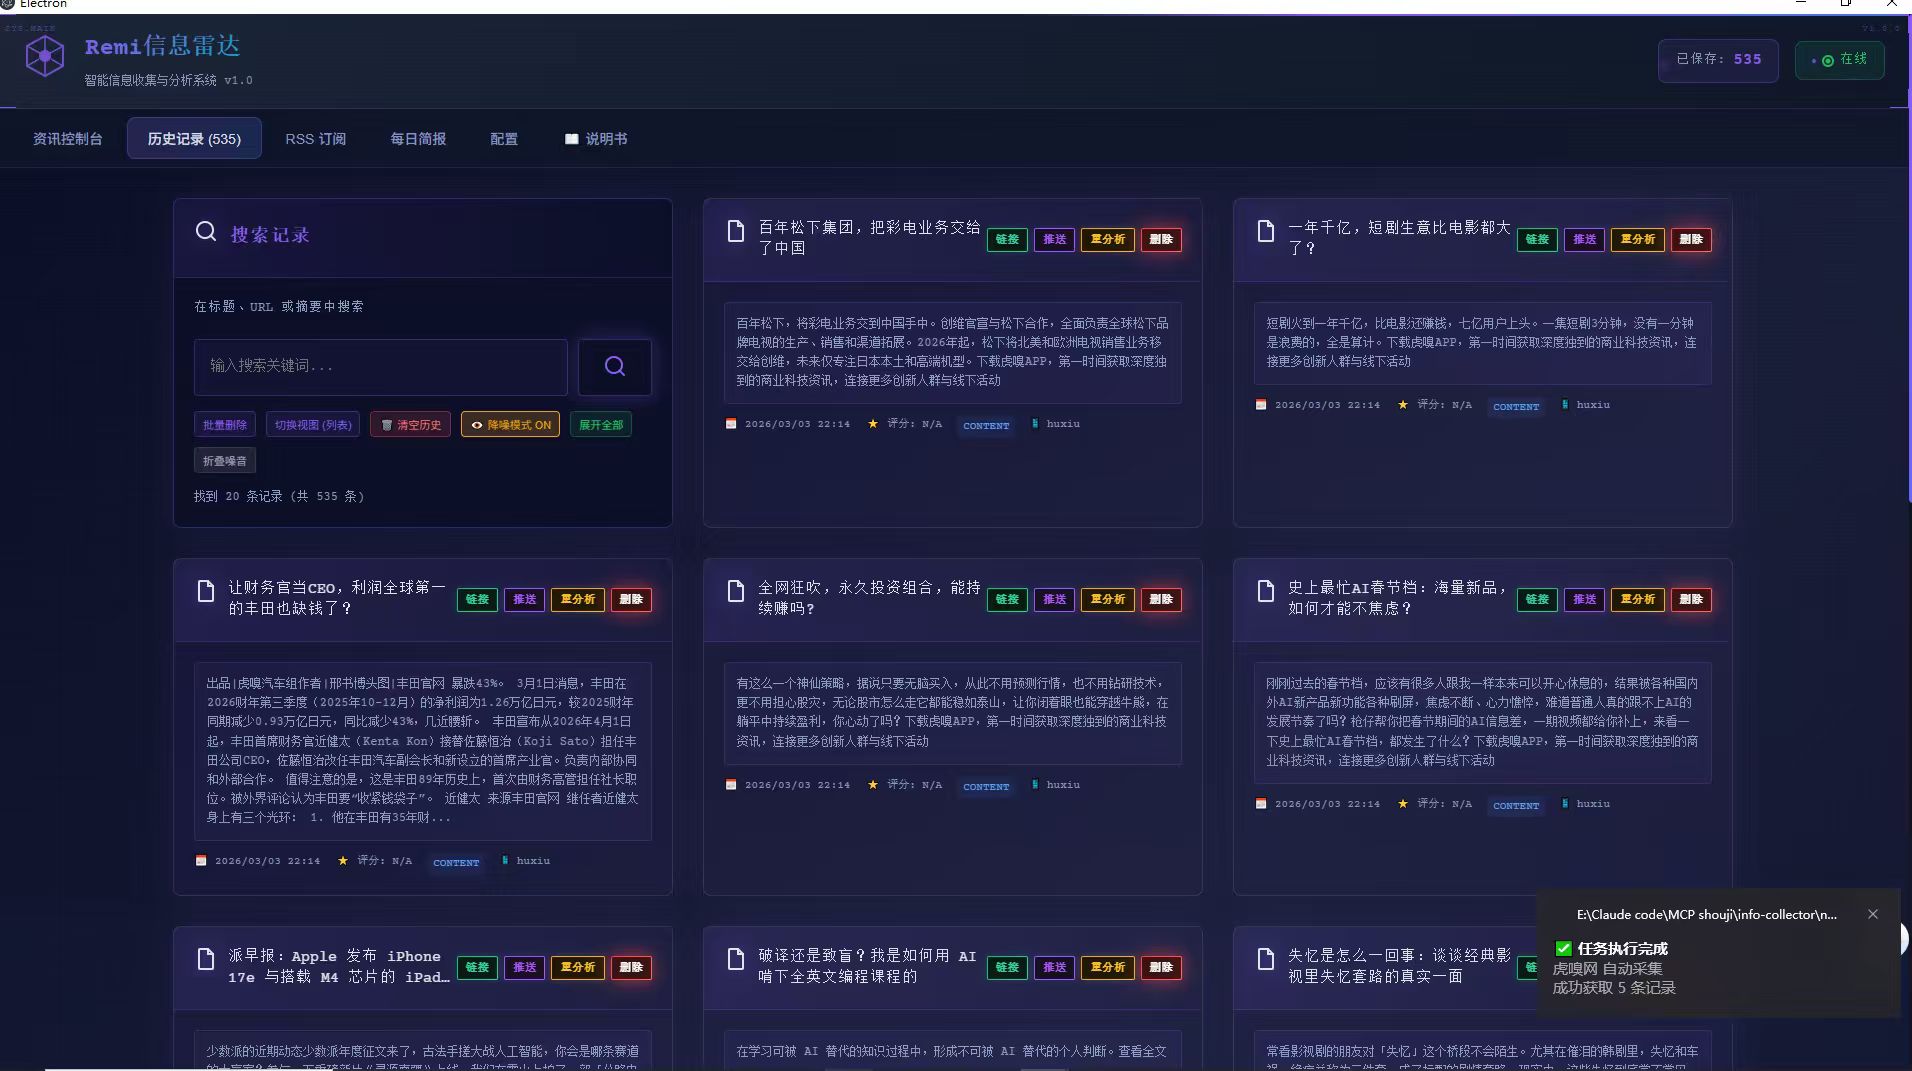Run AI分析 on the 史上最忙AI春节档 card
The width and height of the screenshot is (1912, 1071).
coord(1638,600)
